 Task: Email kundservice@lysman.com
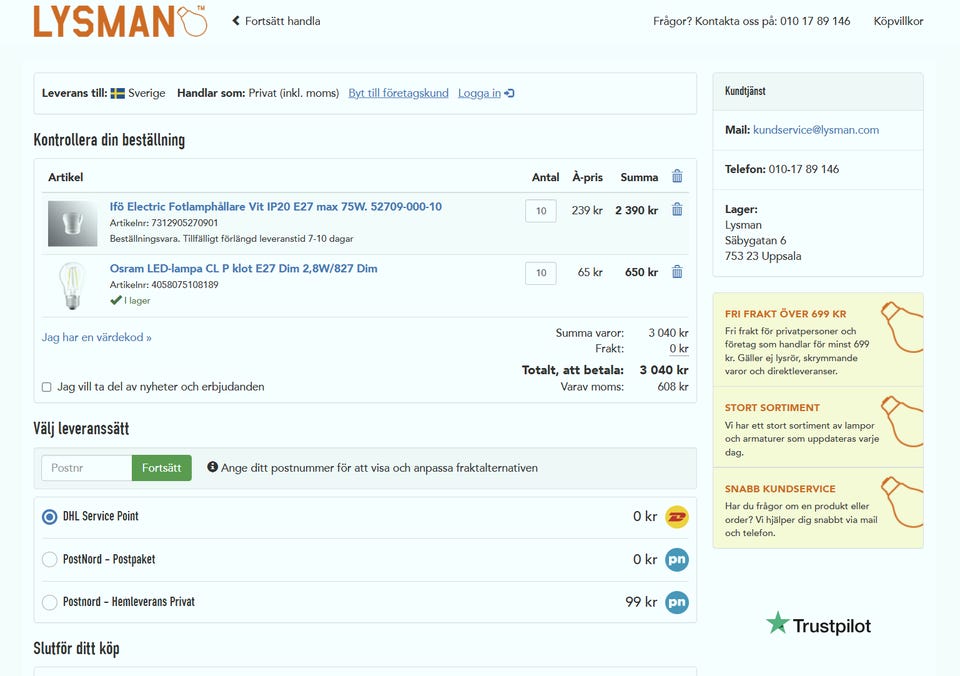coord(816,130)
